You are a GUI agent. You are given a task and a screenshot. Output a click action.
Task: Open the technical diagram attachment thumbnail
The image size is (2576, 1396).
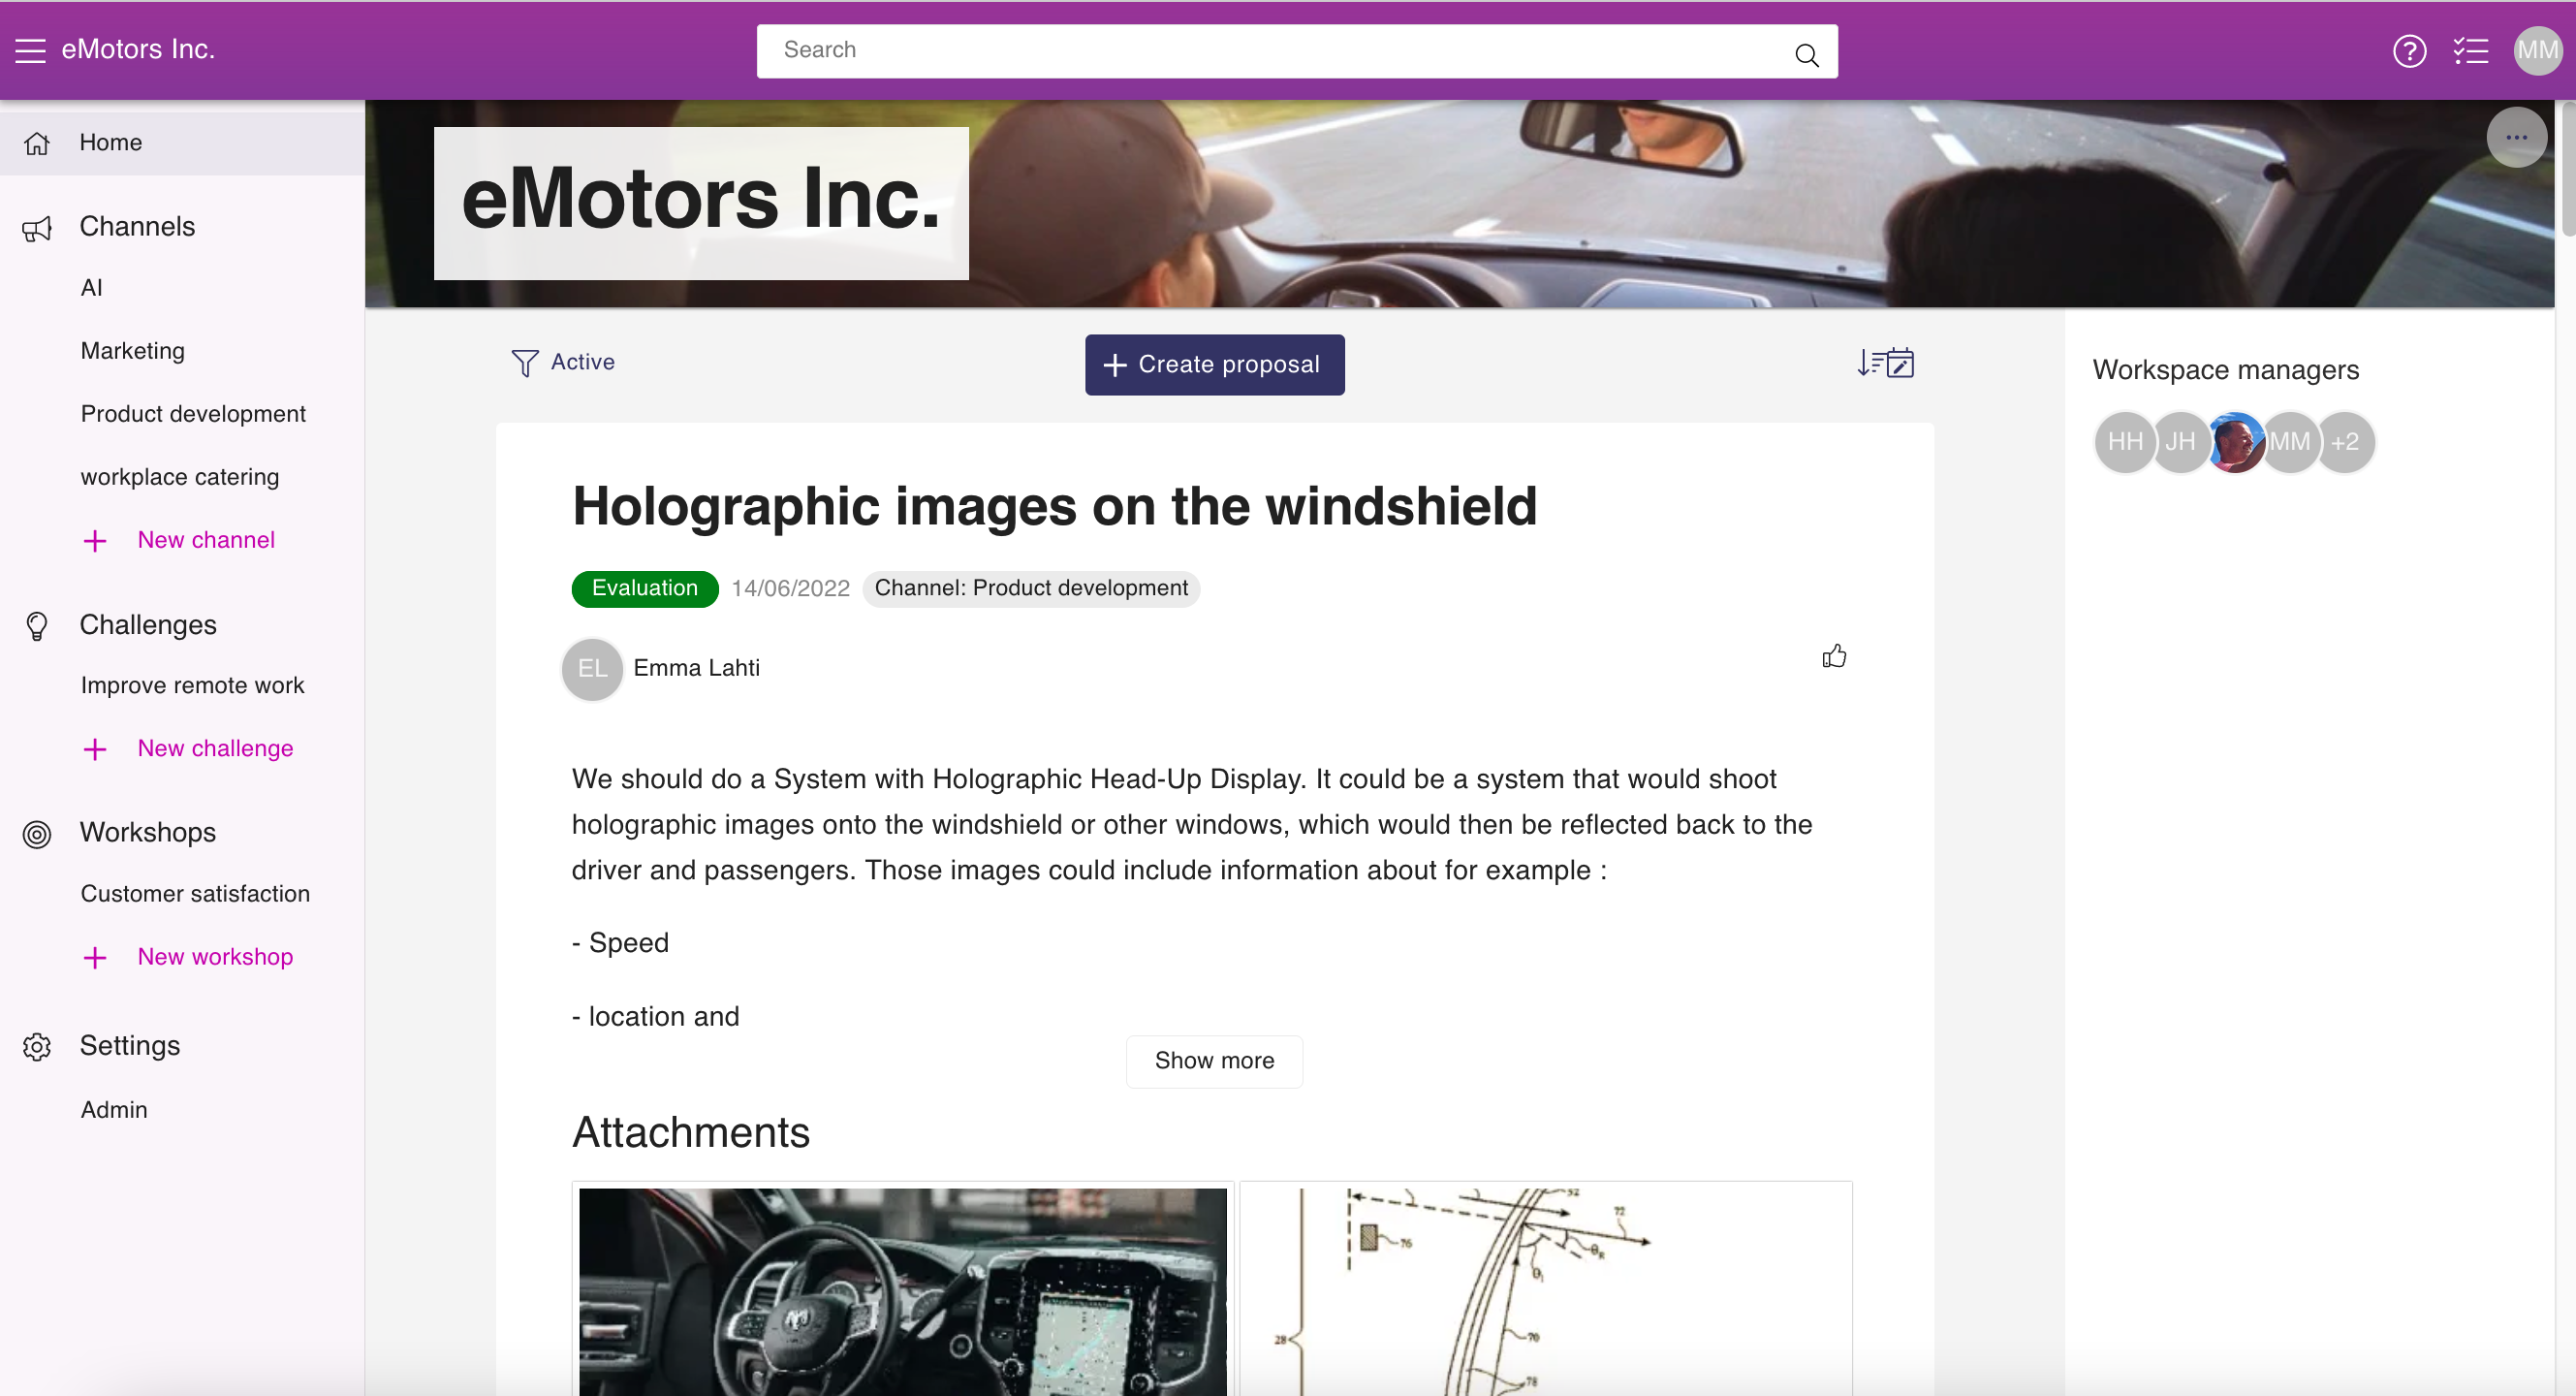click(x=1545, y=1291)
